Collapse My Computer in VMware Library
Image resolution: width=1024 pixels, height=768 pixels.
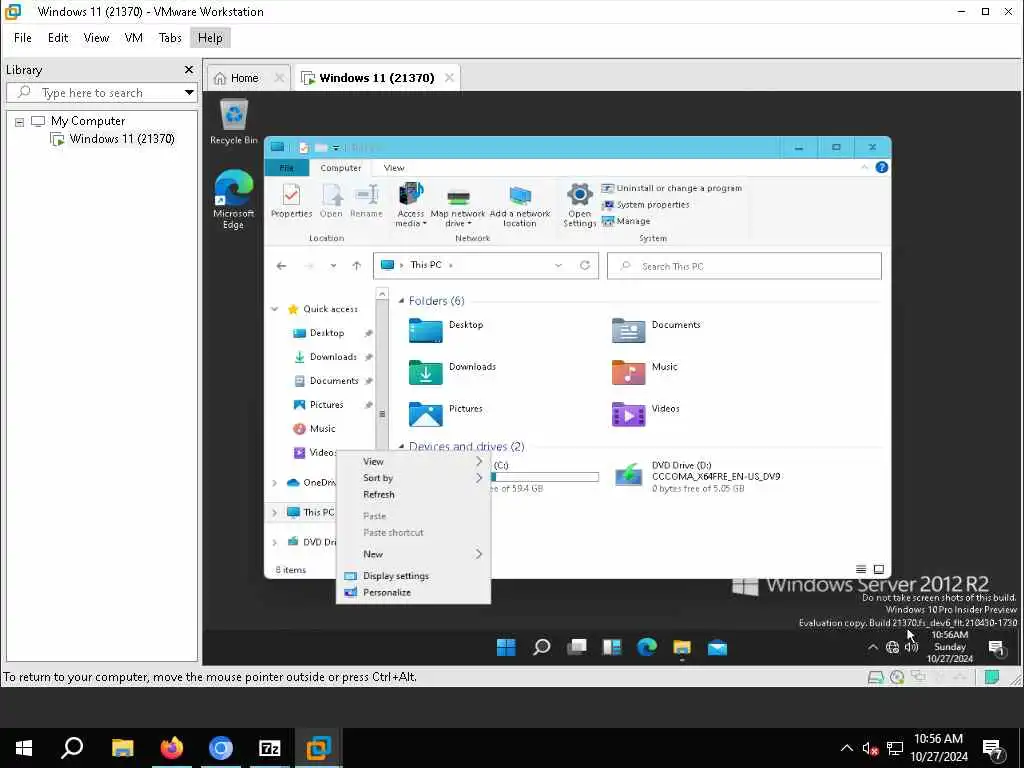20,121
